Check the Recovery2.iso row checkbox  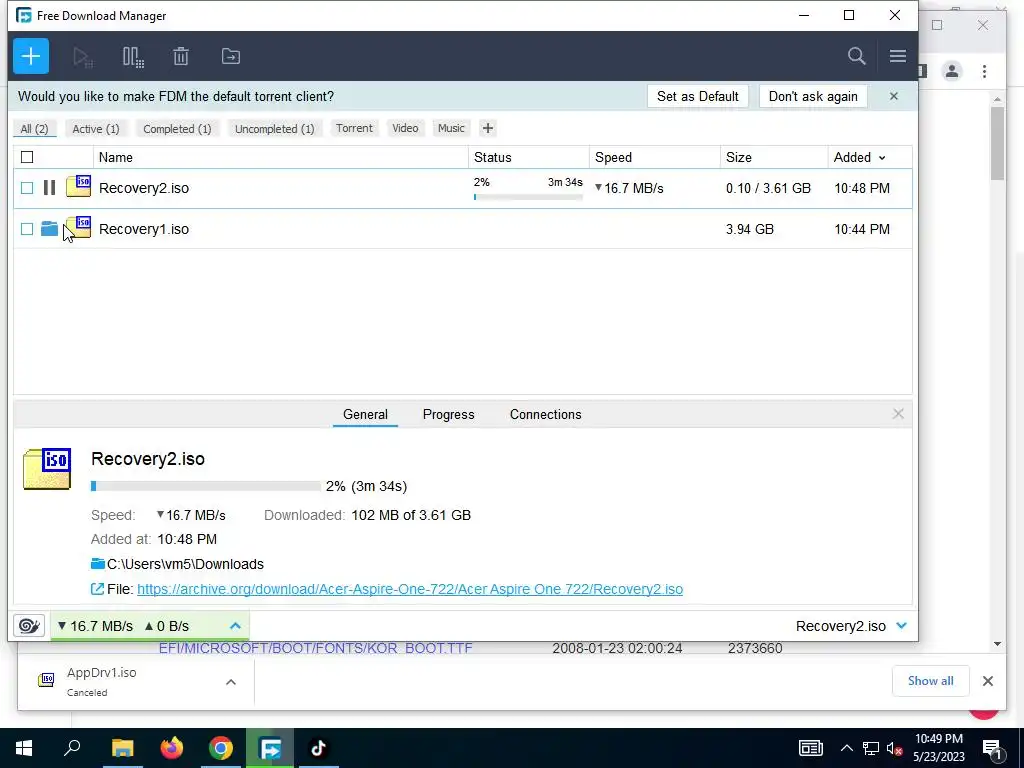[27, 188]
